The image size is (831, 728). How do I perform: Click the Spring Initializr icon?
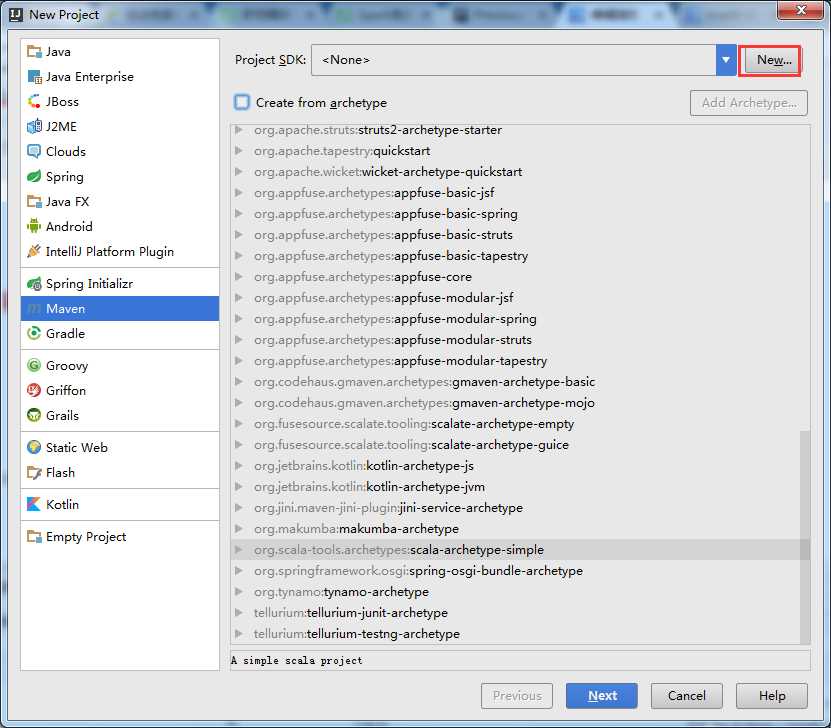pos(34,283)
